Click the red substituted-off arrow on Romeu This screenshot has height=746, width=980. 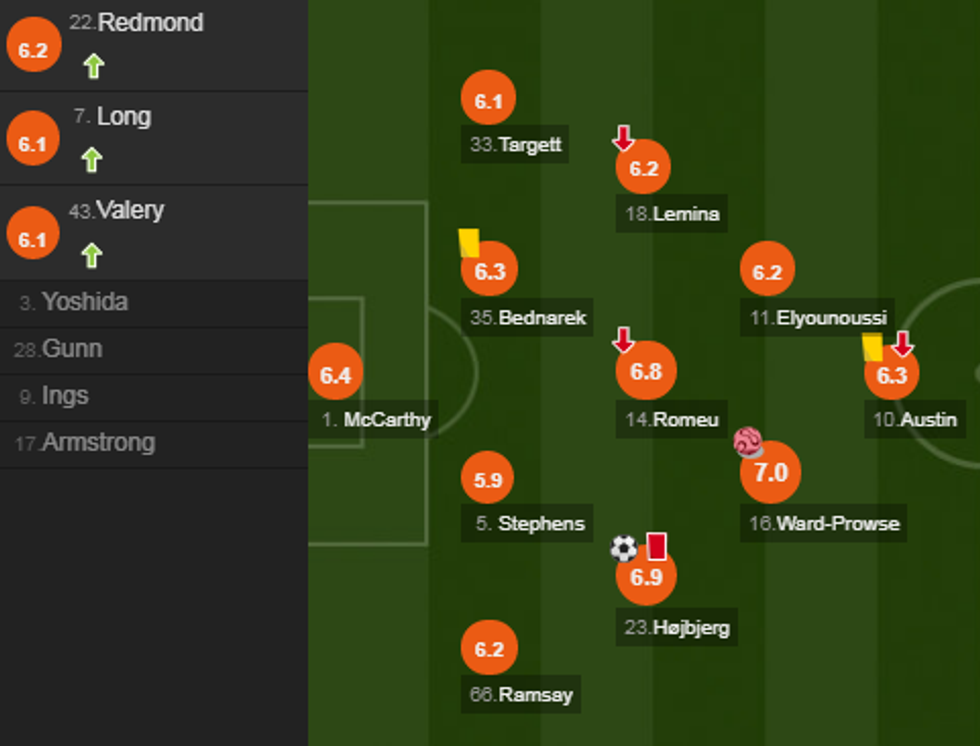click(623, 340)
